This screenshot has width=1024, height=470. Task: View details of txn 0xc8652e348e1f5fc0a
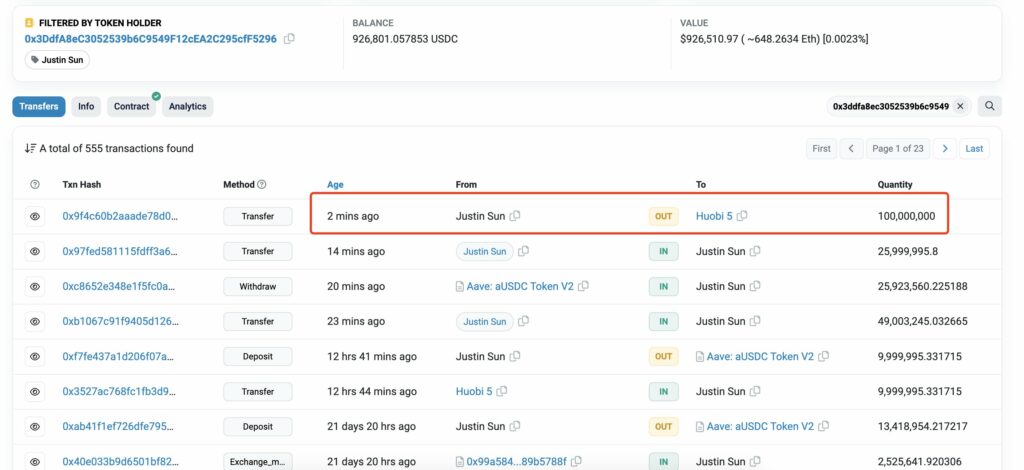pos(35,287)
